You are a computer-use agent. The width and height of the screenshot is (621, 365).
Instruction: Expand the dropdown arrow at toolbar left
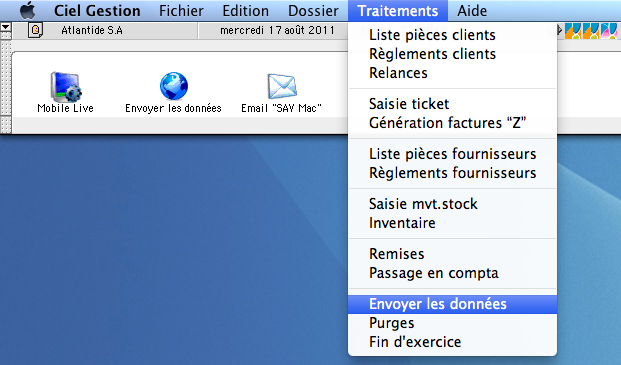[x=6, y=27]
